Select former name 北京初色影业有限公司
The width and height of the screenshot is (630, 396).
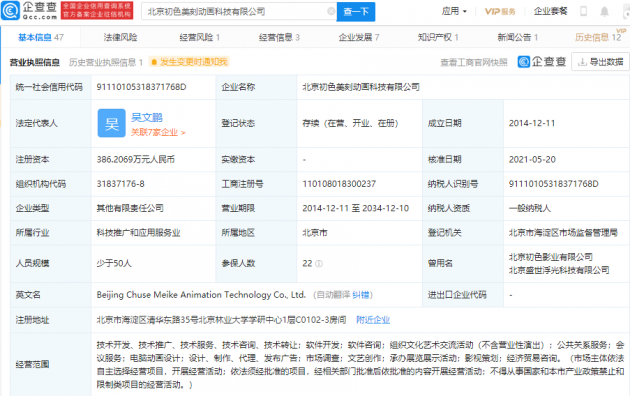[x=551, y=257]
